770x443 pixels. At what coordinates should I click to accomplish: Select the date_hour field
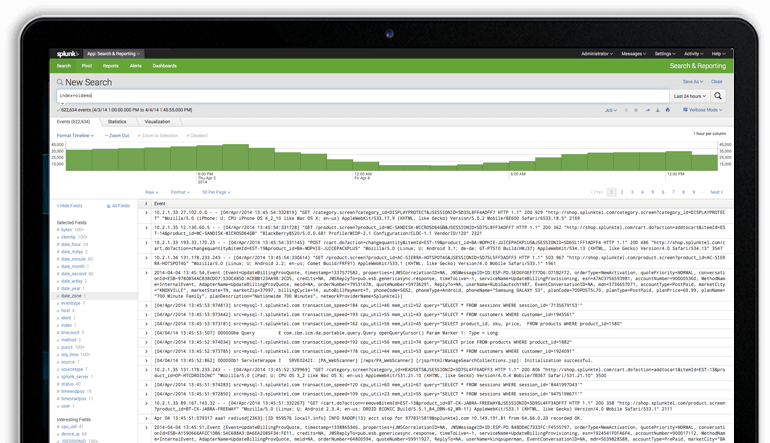(71, 245)
